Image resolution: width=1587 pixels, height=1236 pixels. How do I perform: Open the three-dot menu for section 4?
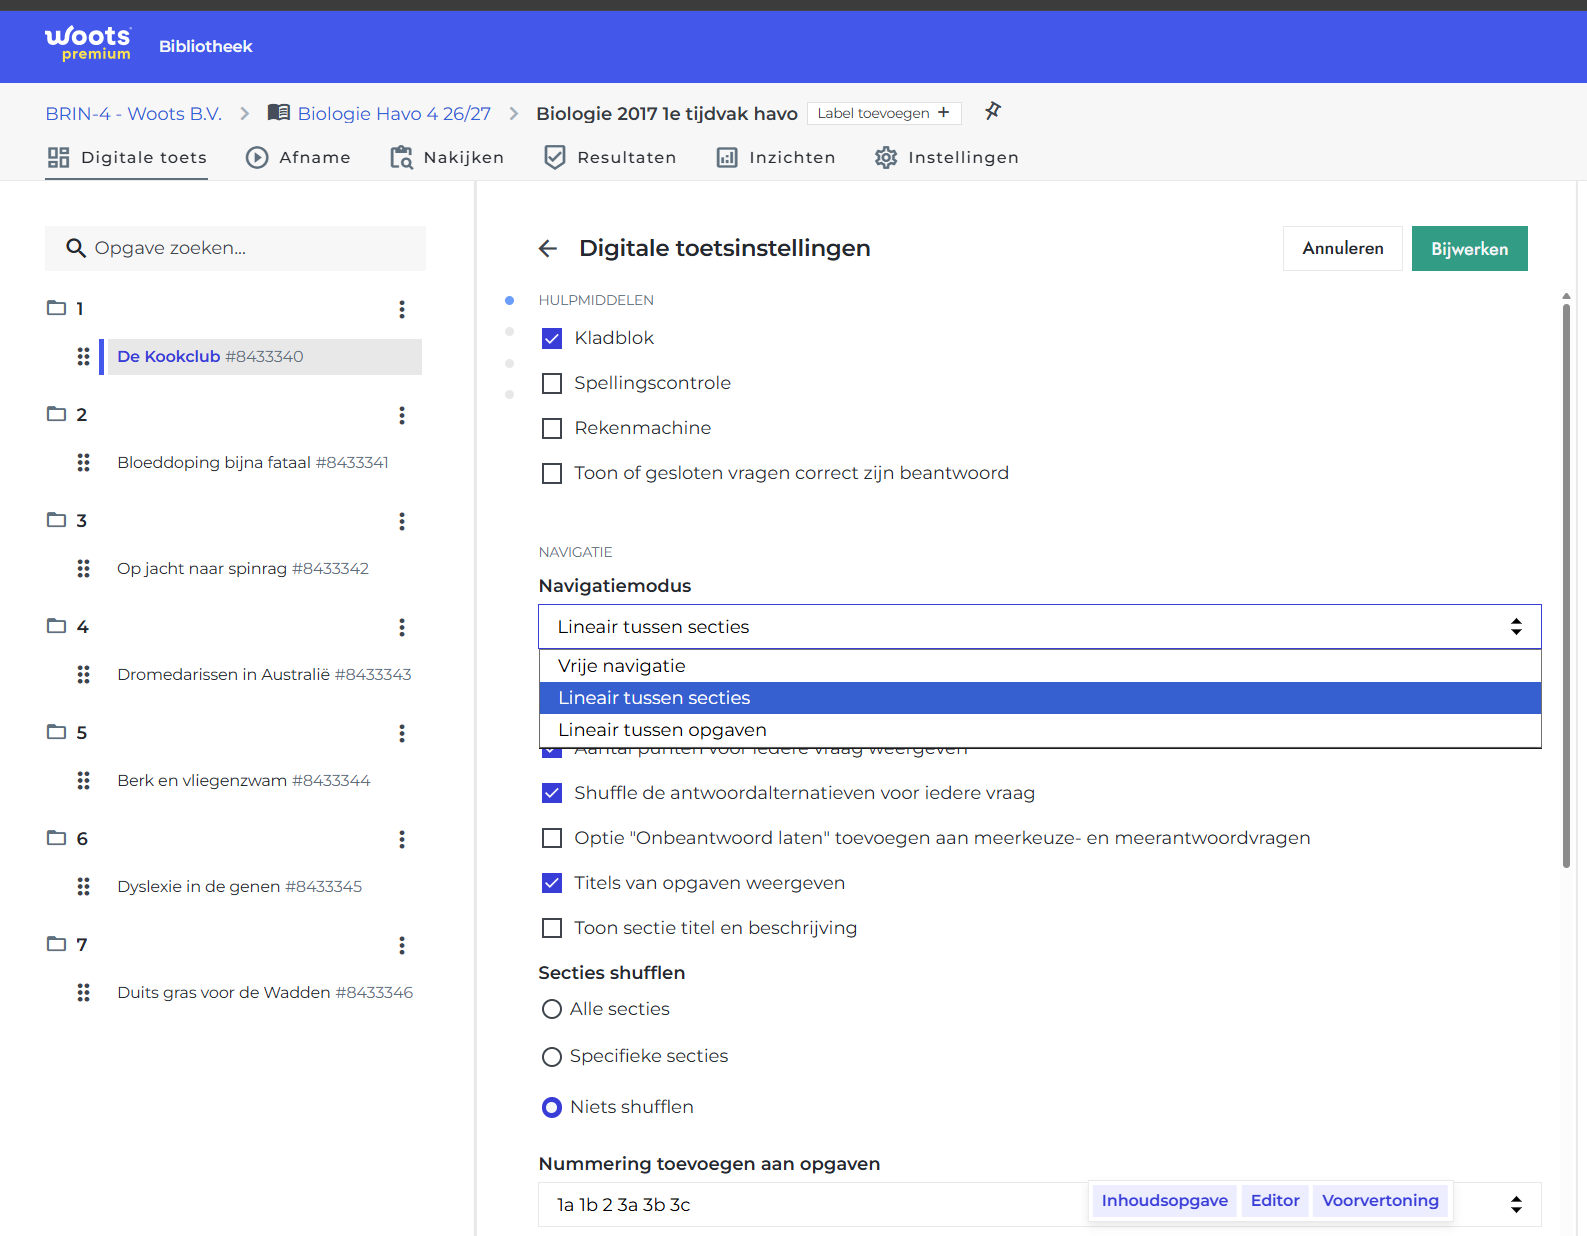tap(402, 627)
